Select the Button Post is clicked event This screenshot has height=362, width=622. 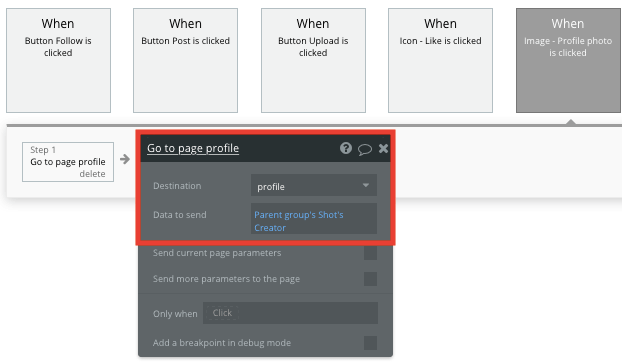185,61
